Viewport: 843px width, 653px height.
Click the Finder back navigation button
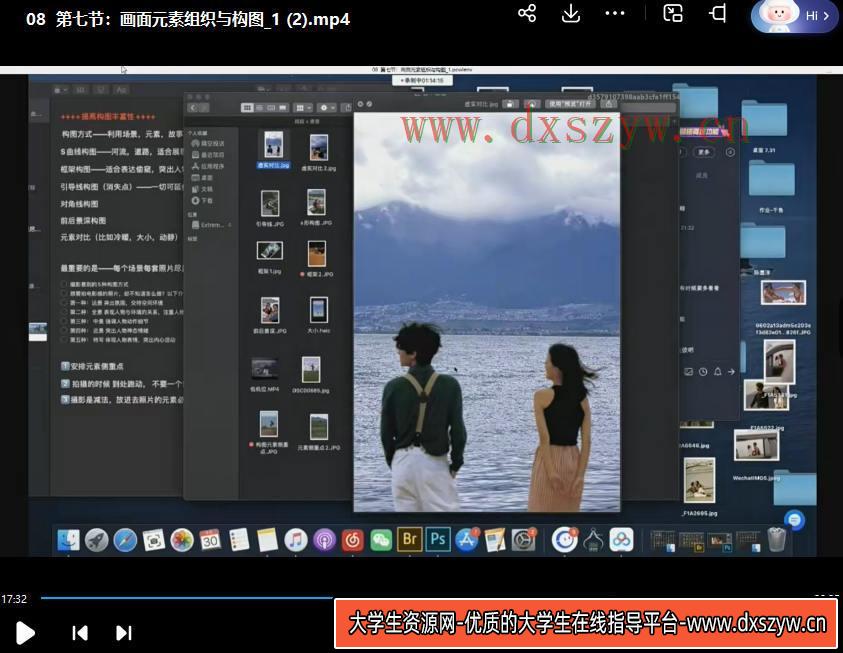click(192, 107)
